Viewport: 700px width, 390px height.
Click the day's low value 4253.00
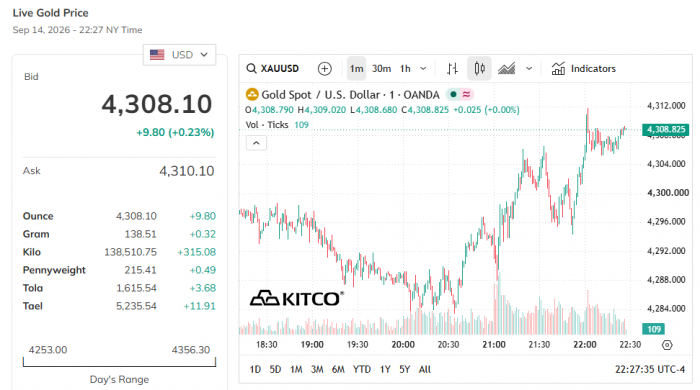tap(48, 350)
